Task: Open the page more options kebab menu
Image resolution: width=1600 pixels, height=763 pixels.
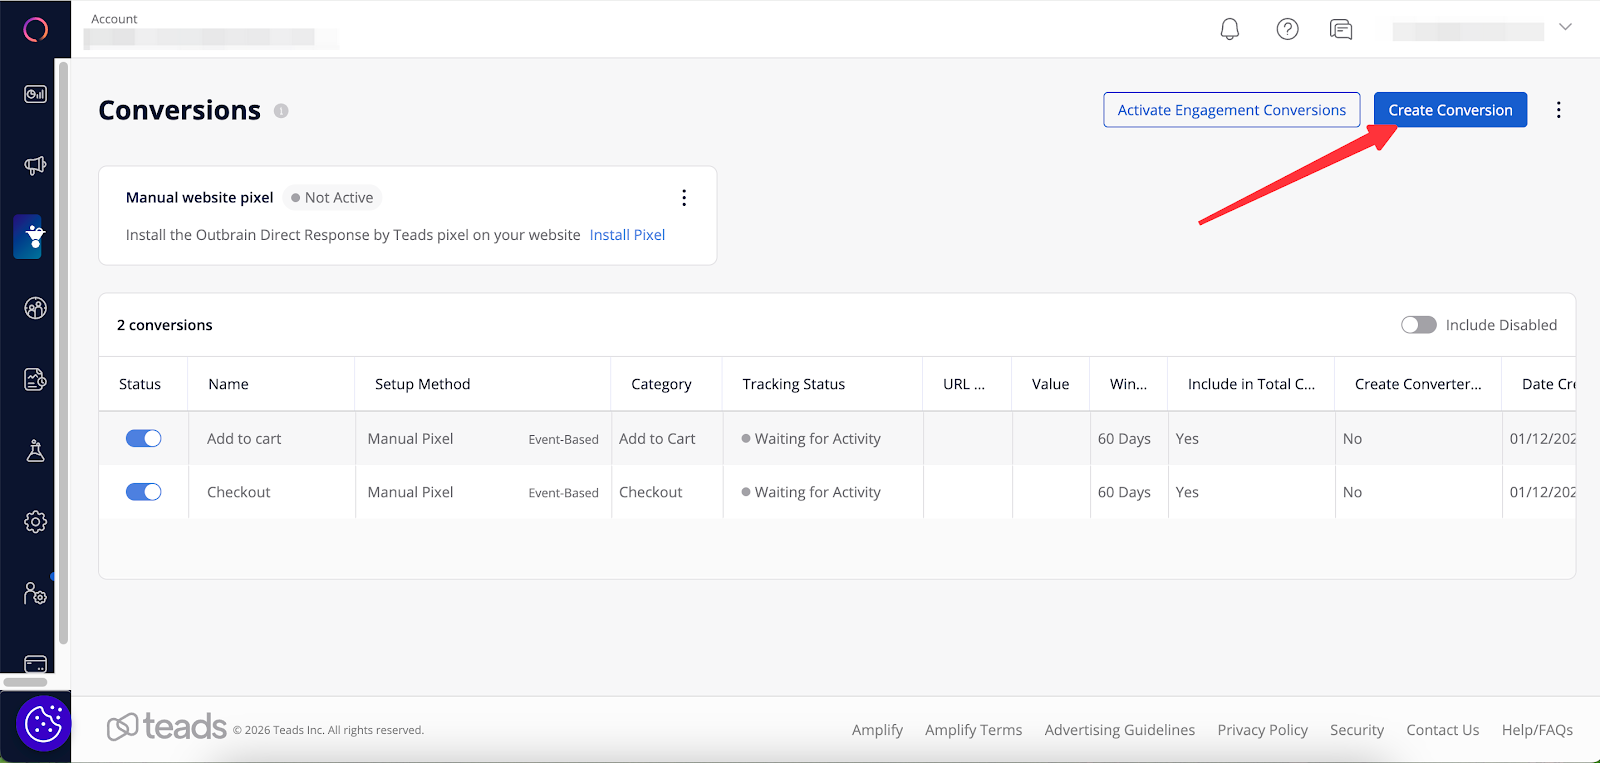Action: [1558, 110]
